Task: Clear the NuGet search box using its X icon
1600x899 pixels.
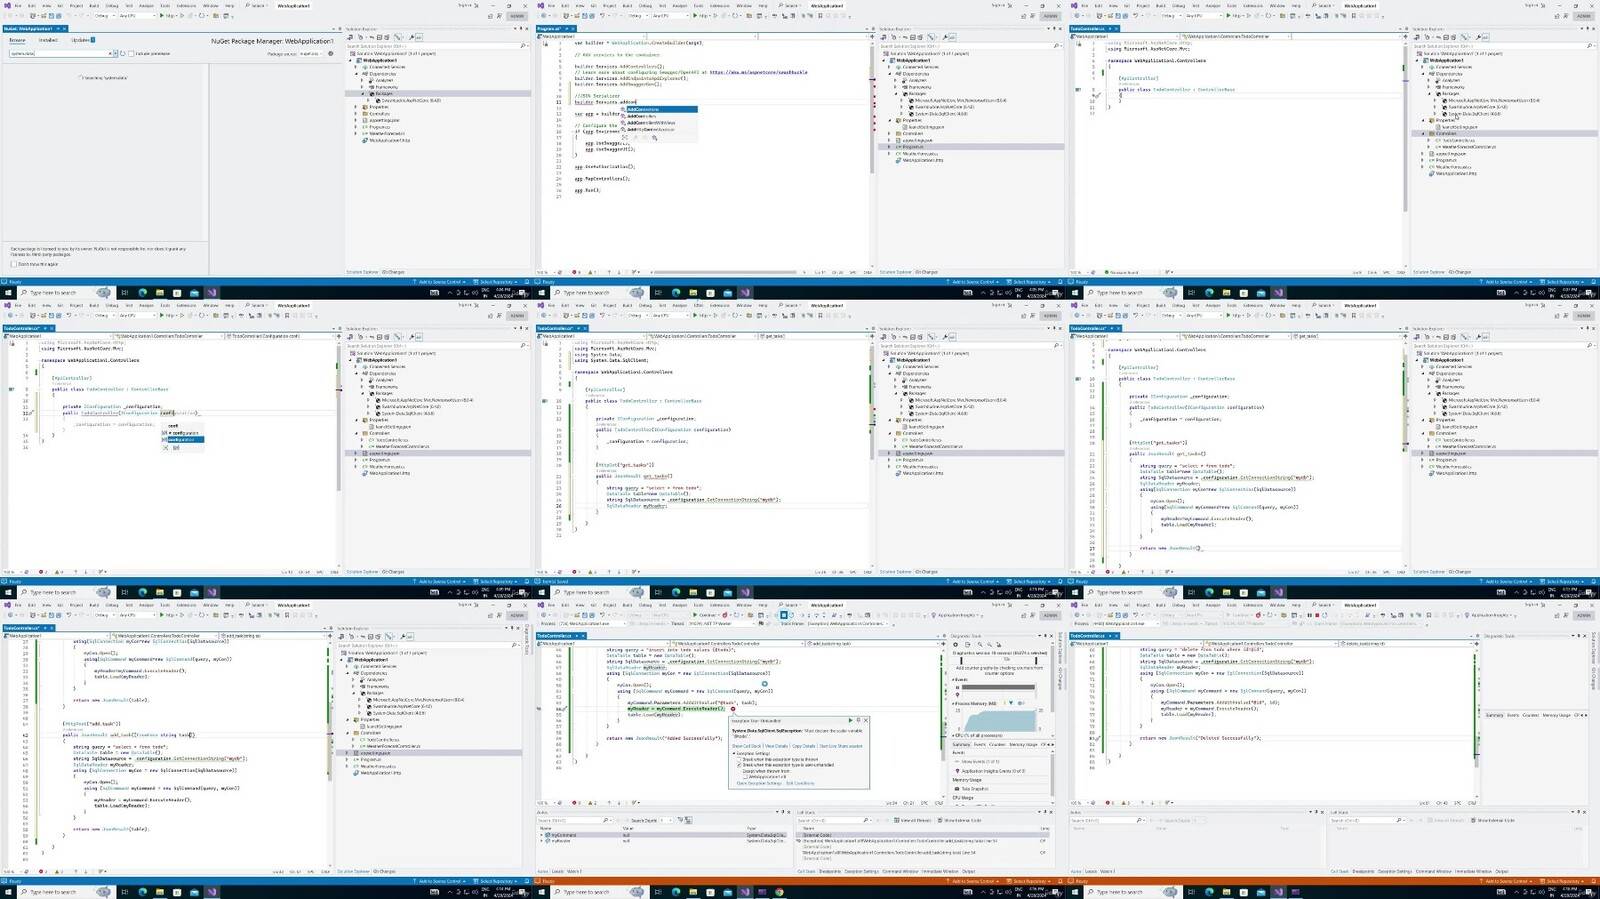Action: (109, 53)
